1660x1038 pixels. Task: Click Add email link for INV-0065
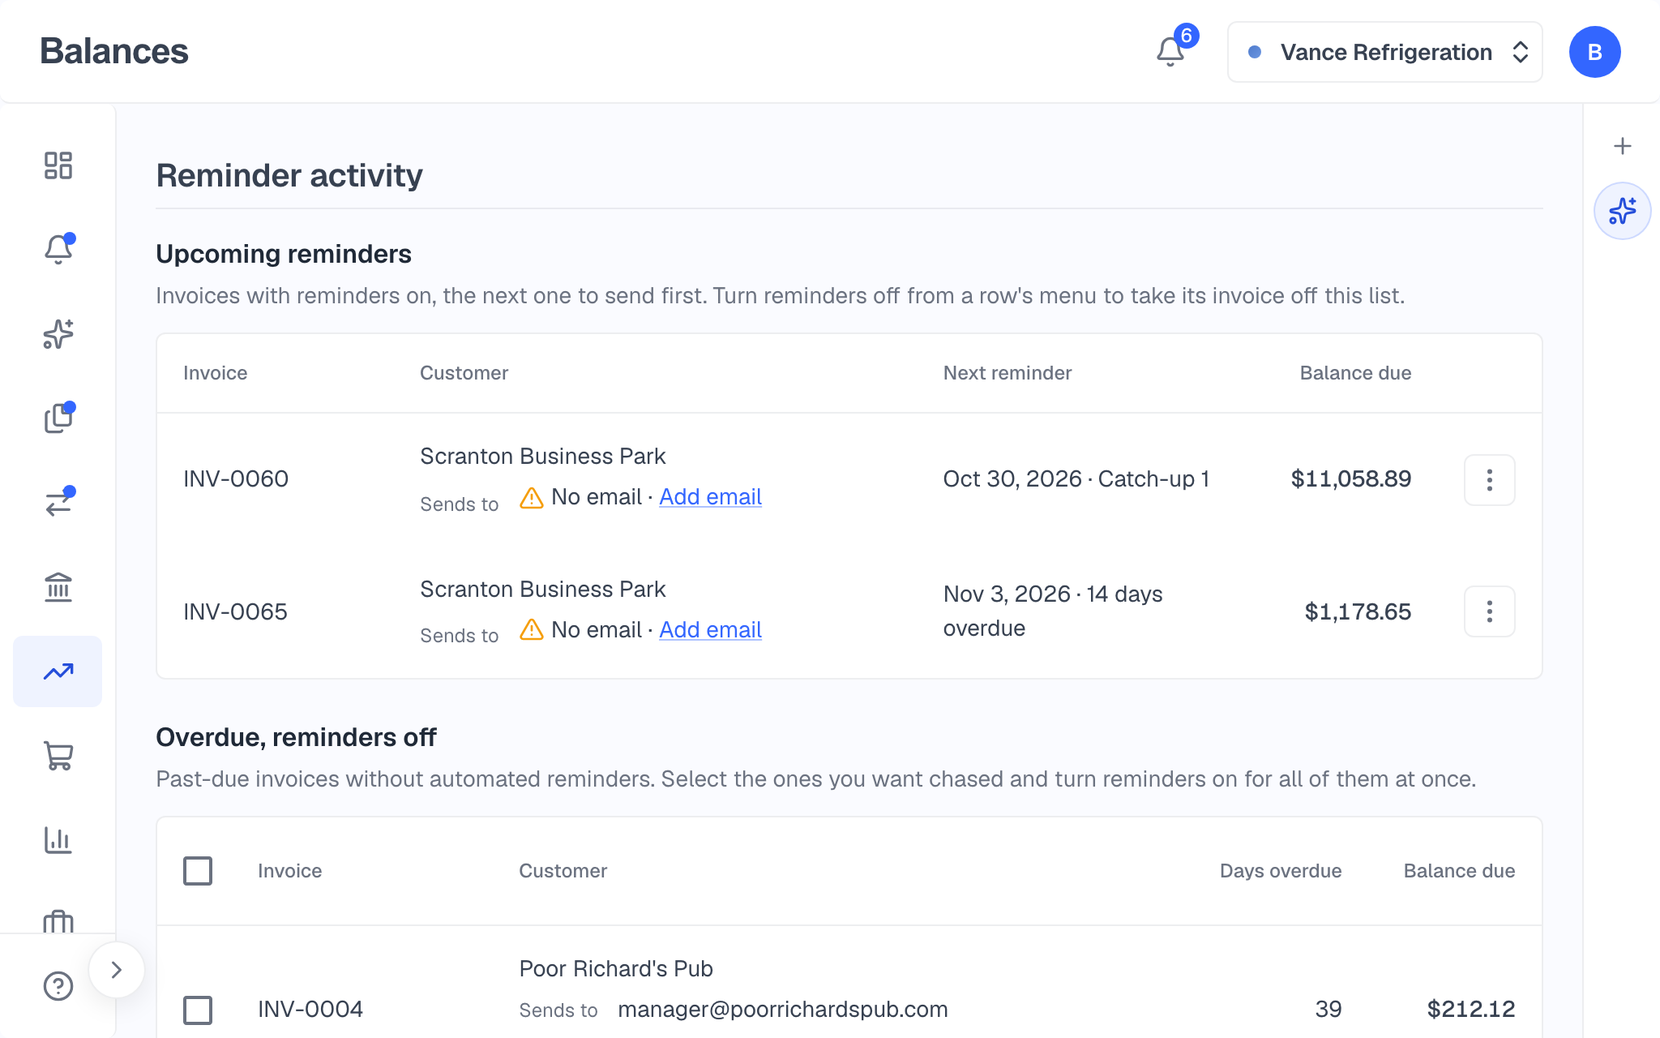[x=710, y=630]
